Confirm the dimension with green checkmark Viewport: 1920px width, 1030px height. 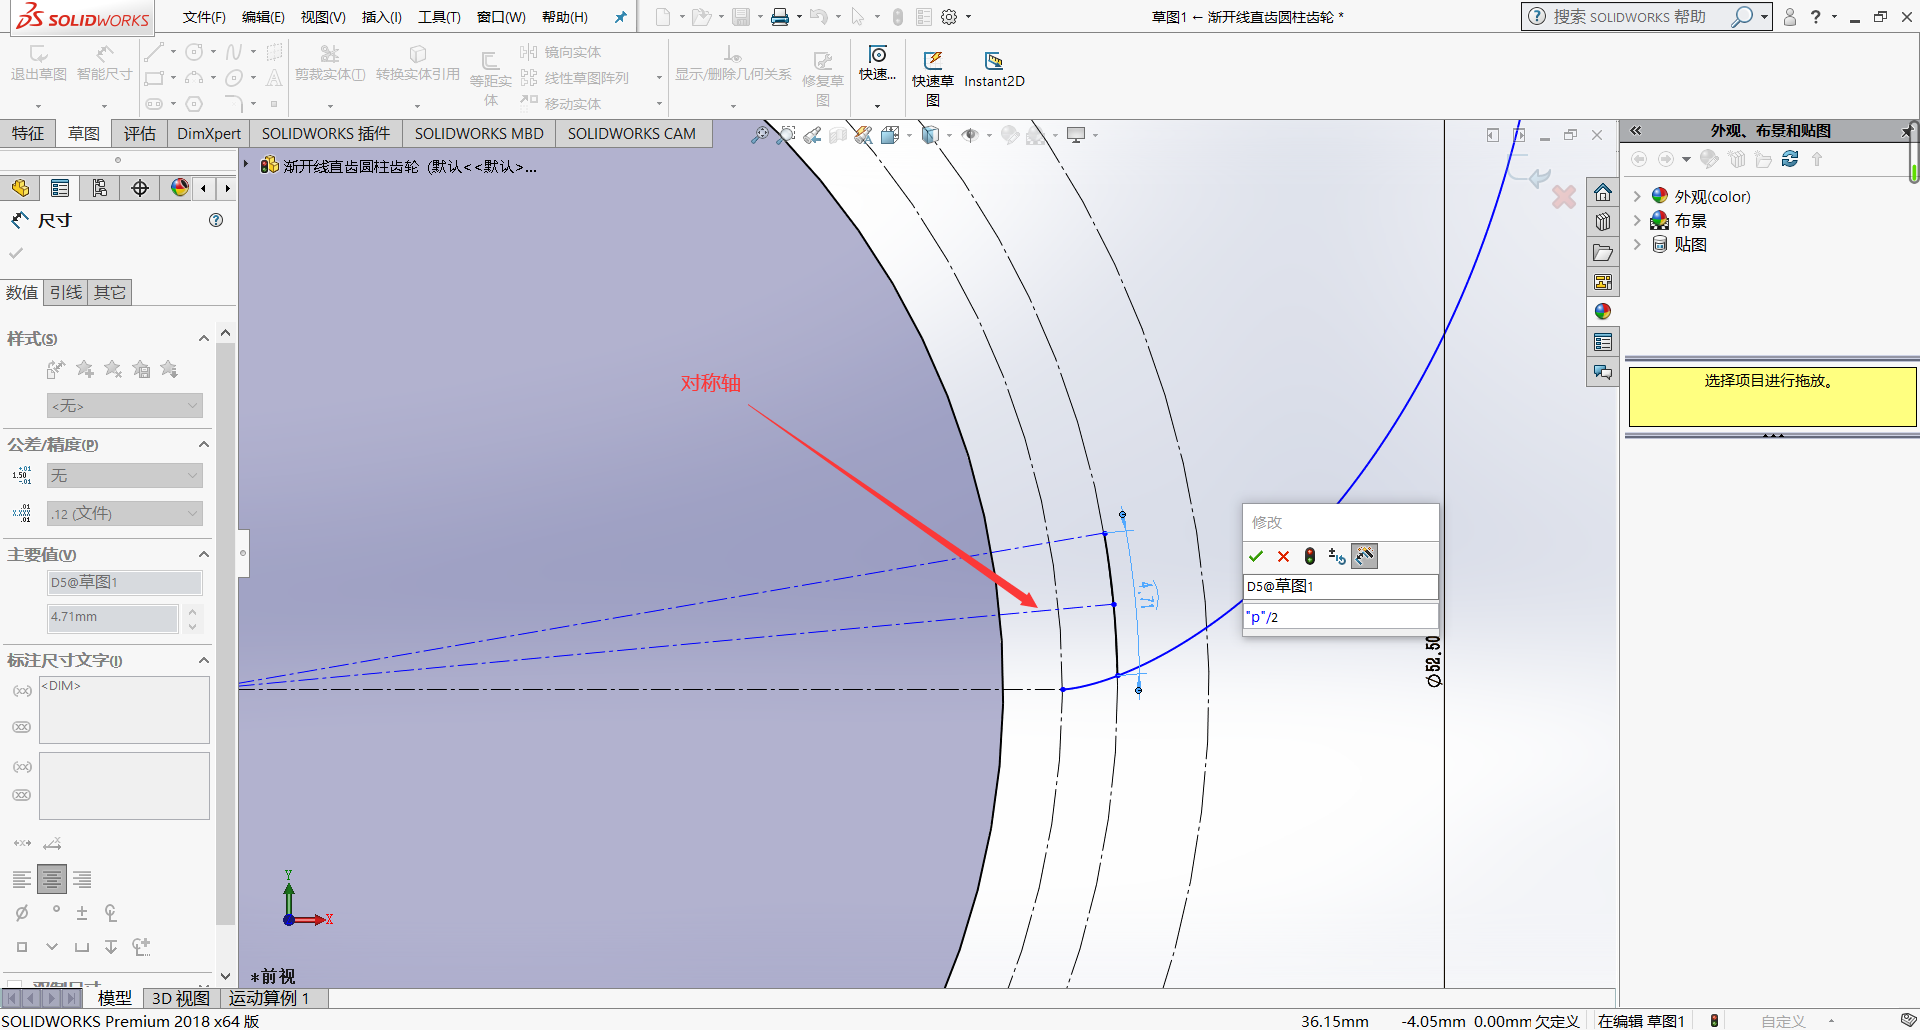click(1256, 556)
